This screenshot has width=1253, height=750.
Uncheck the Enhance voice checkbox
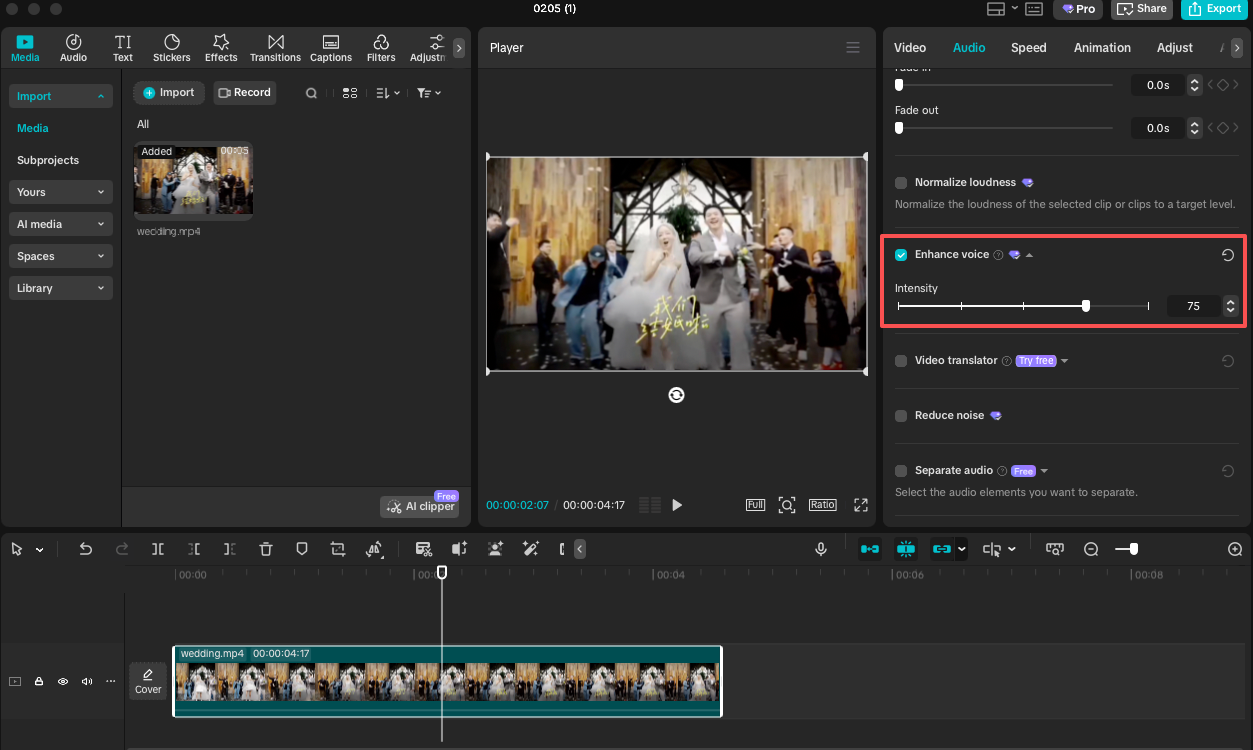tap(901, 255)
